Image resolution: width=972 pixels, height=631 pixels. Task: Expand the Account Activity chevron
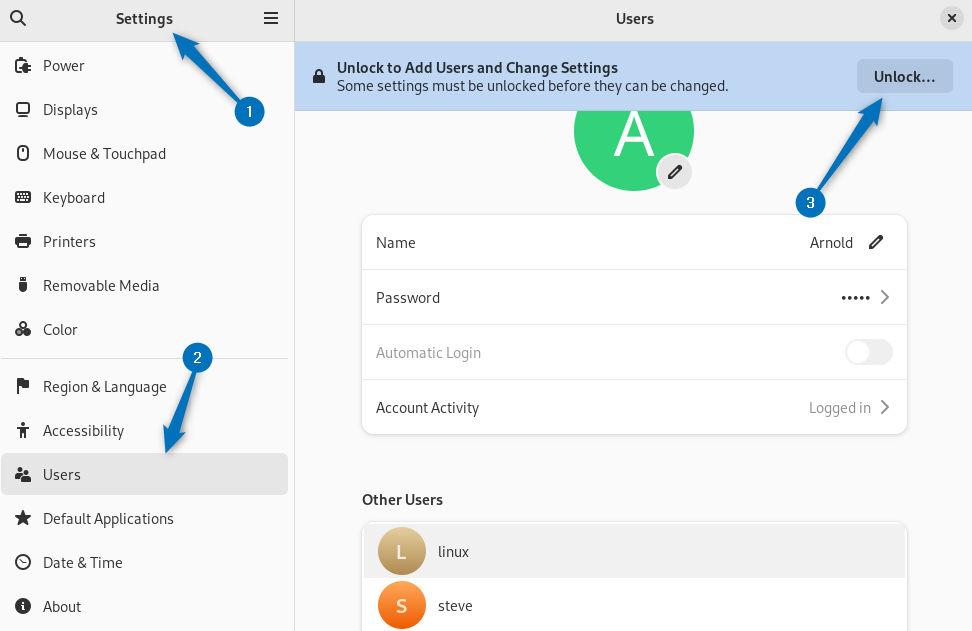[x=884, y=407]
